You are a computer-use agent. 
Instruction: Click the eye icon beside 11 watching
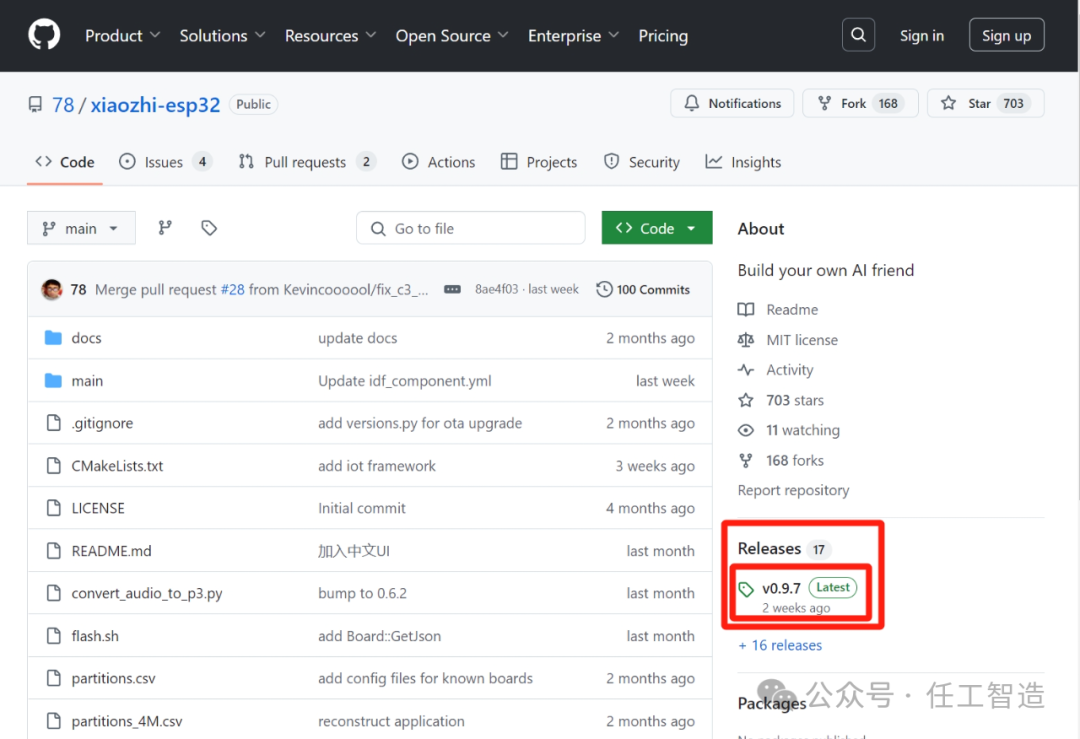pos(746,430)
